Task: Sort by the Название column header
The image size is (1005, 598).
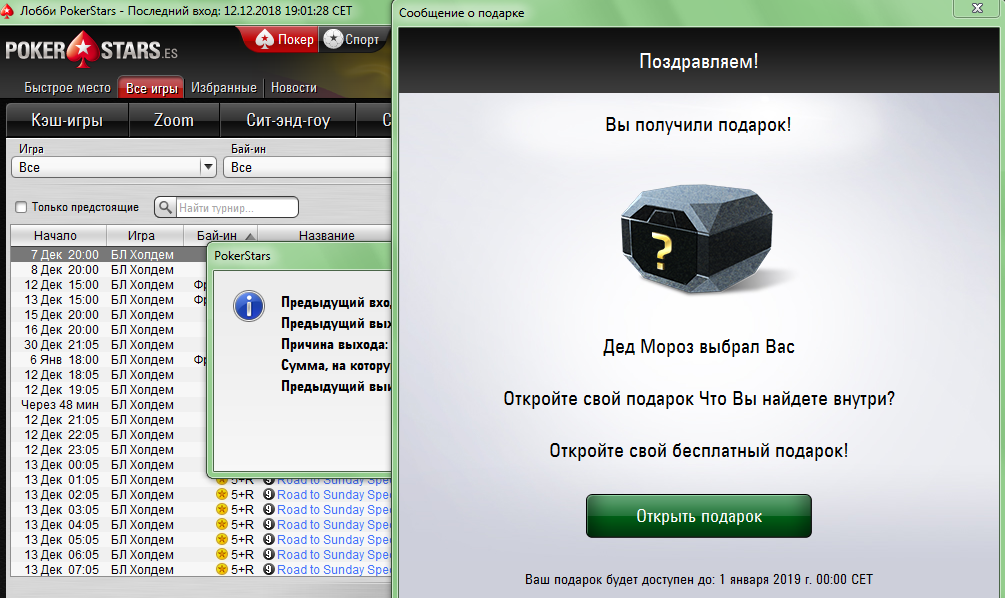Action: 326,235
